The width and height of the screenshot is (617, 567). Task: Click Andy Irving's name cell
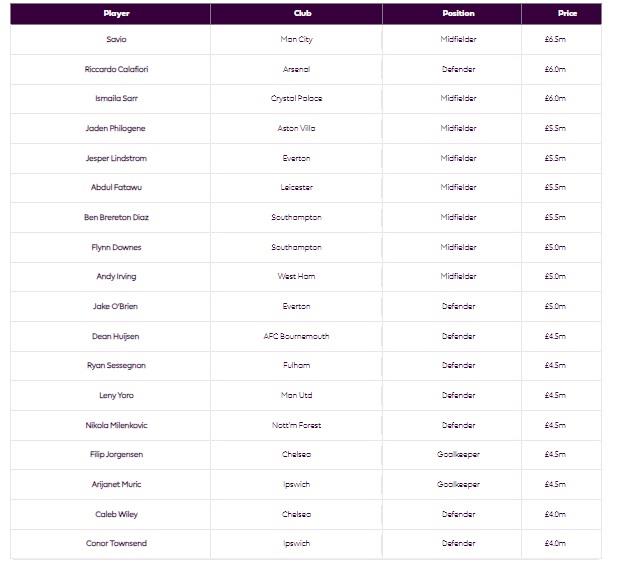tap(116, 276)
